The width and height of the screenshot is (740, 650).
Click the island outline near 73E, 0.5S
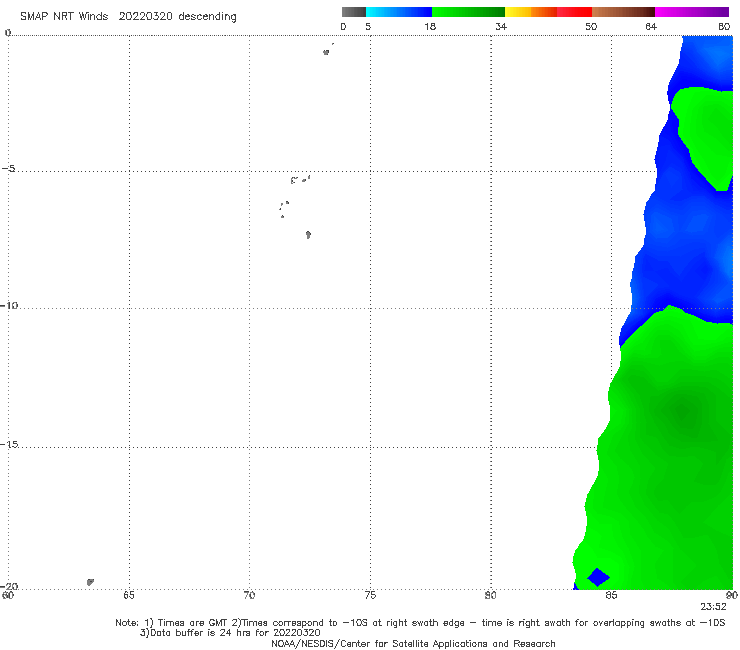click(x=326, y=52)
